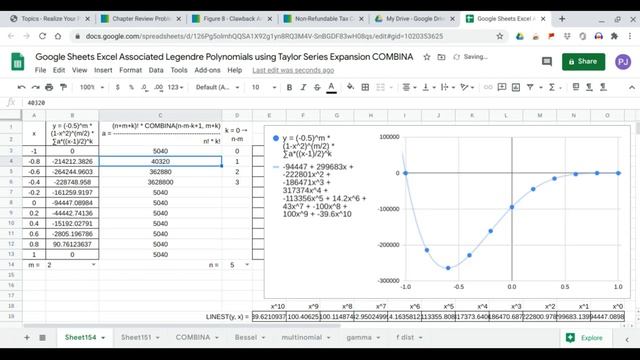This screenshot has width=640, height=360.
Task: Reload the page in Chrome
Action: [42, 36]
